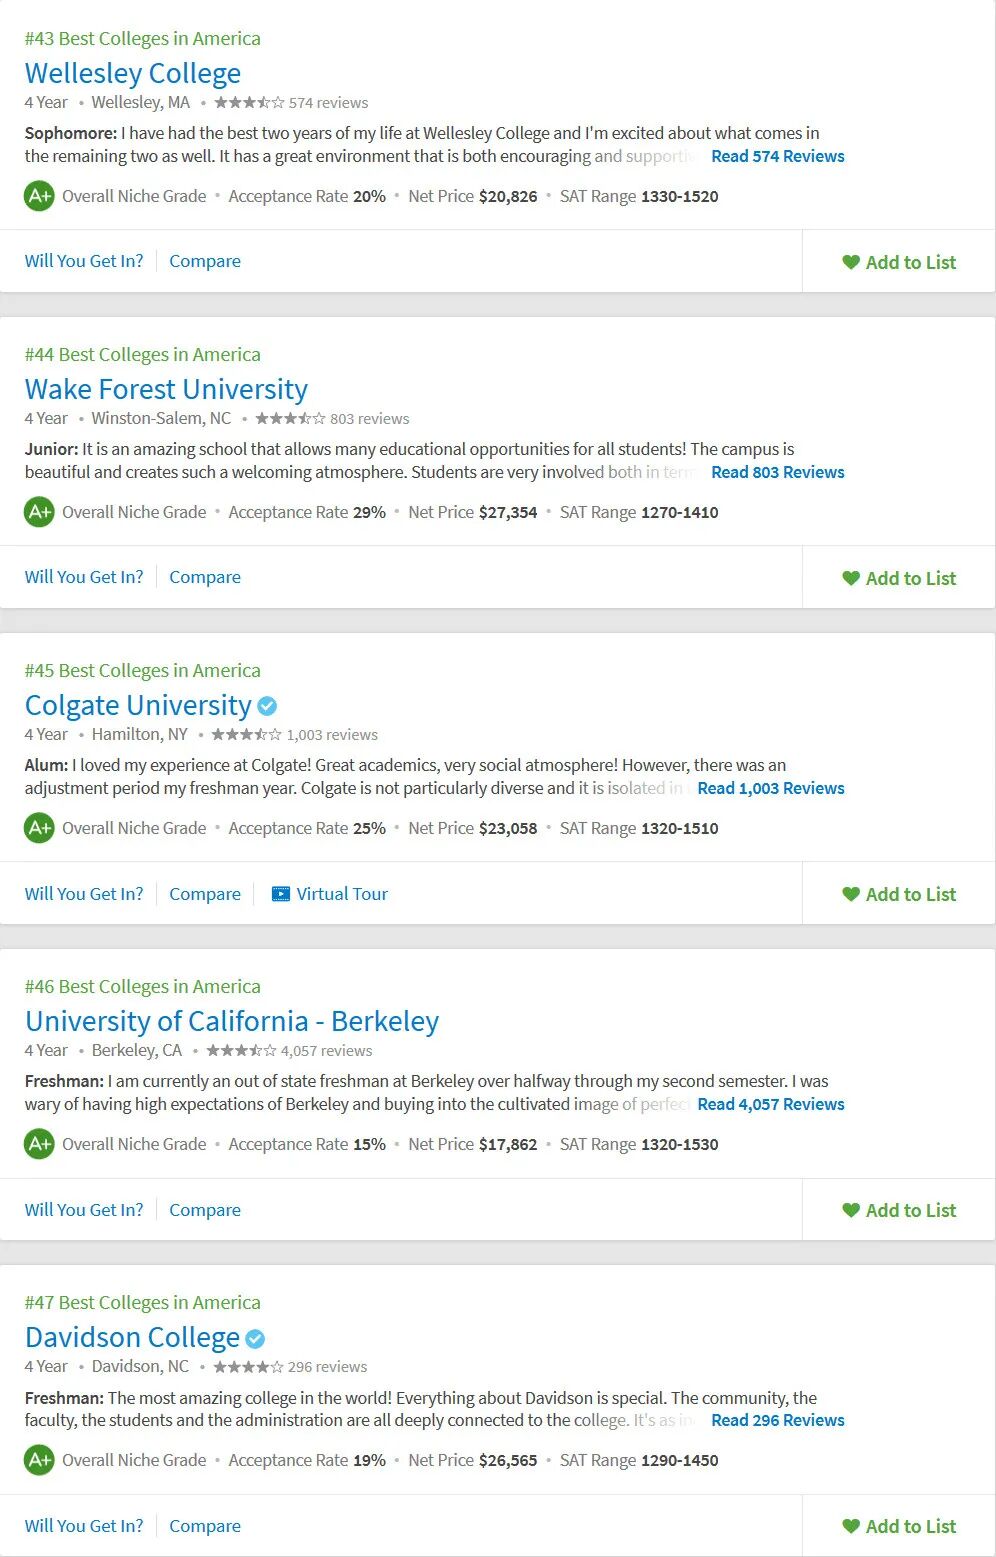The height and width of the screenshot is (1557, 996).
Task: Open the Davidson College title link
Action: coord(132,1337)
